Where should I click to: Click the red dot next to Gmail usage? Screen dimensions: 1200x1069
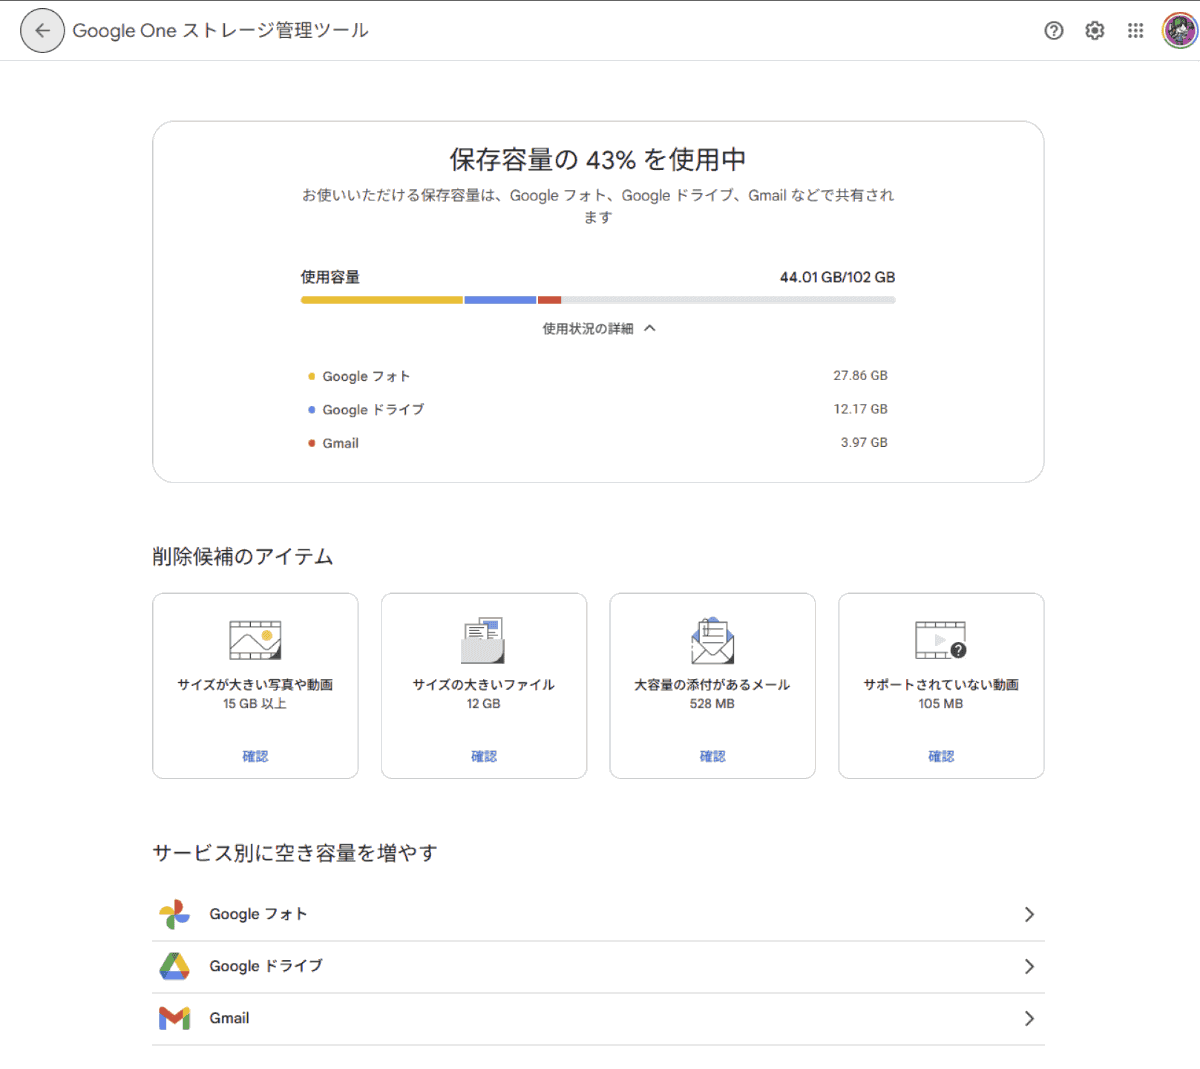tap(312, 443)
